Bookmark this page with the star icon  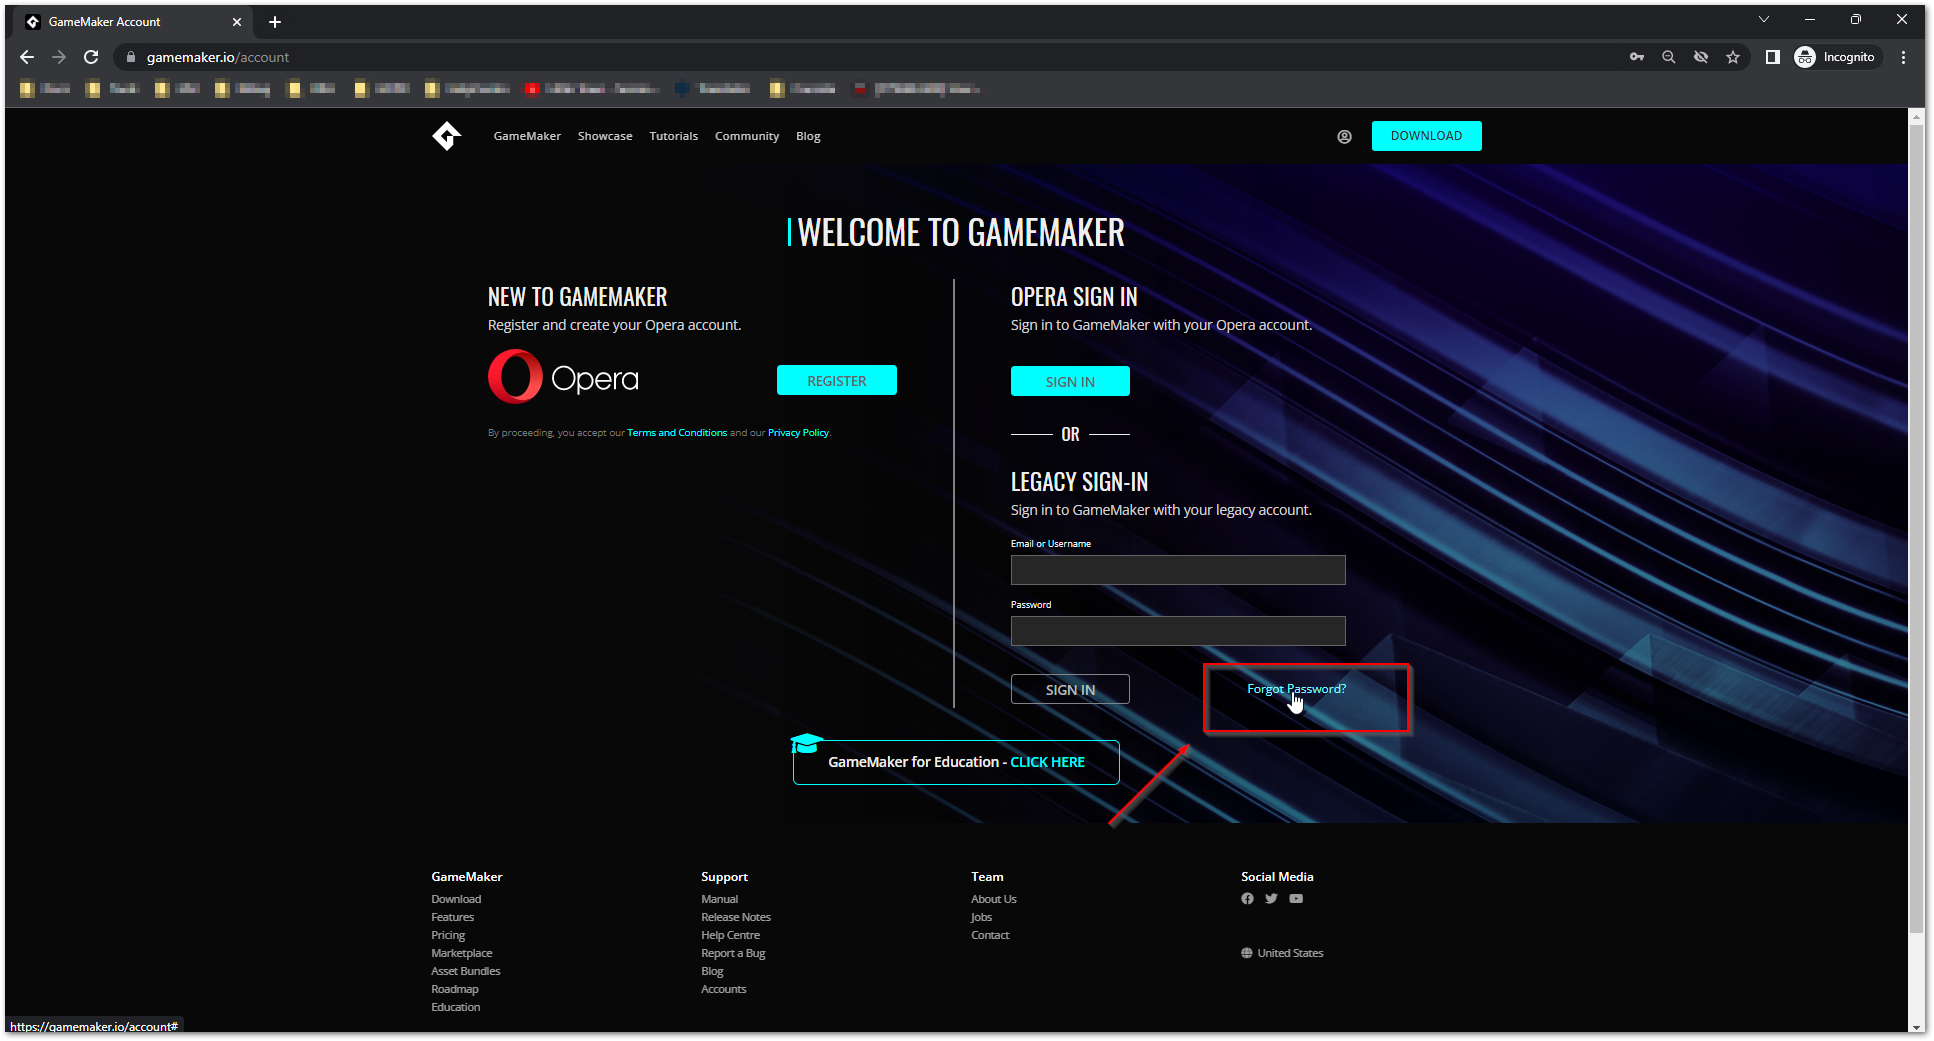[x=1733, y=57]
